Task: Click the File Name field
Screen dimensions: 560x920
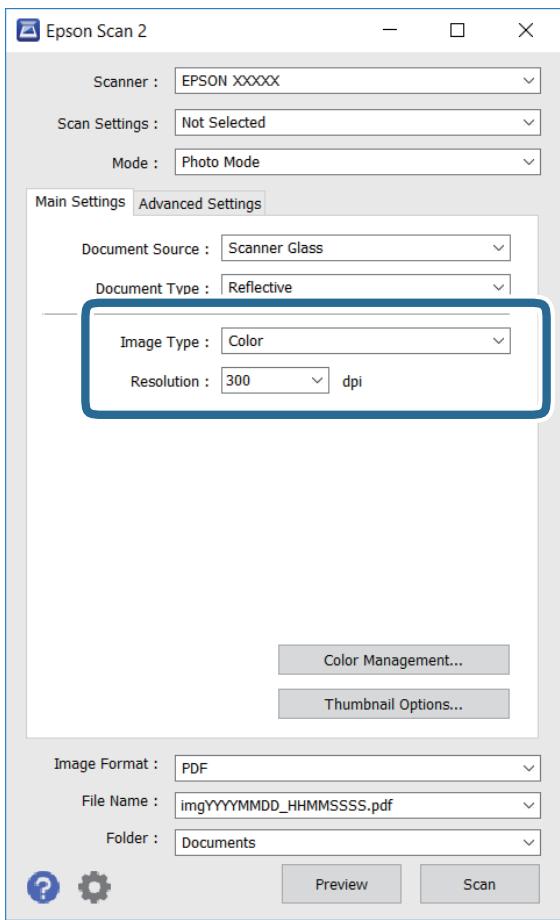Action: (357, 806)
